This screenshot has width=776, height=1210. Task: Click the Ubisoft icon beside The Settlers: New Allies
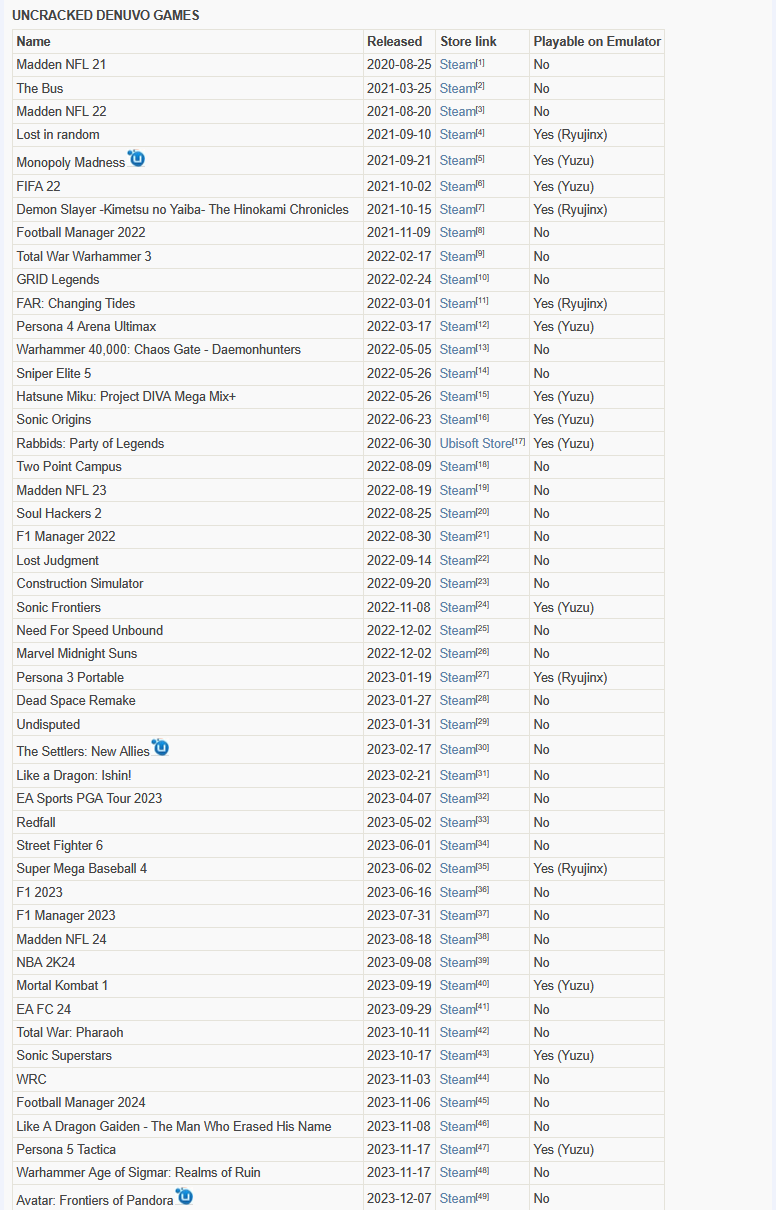point(161,748)
